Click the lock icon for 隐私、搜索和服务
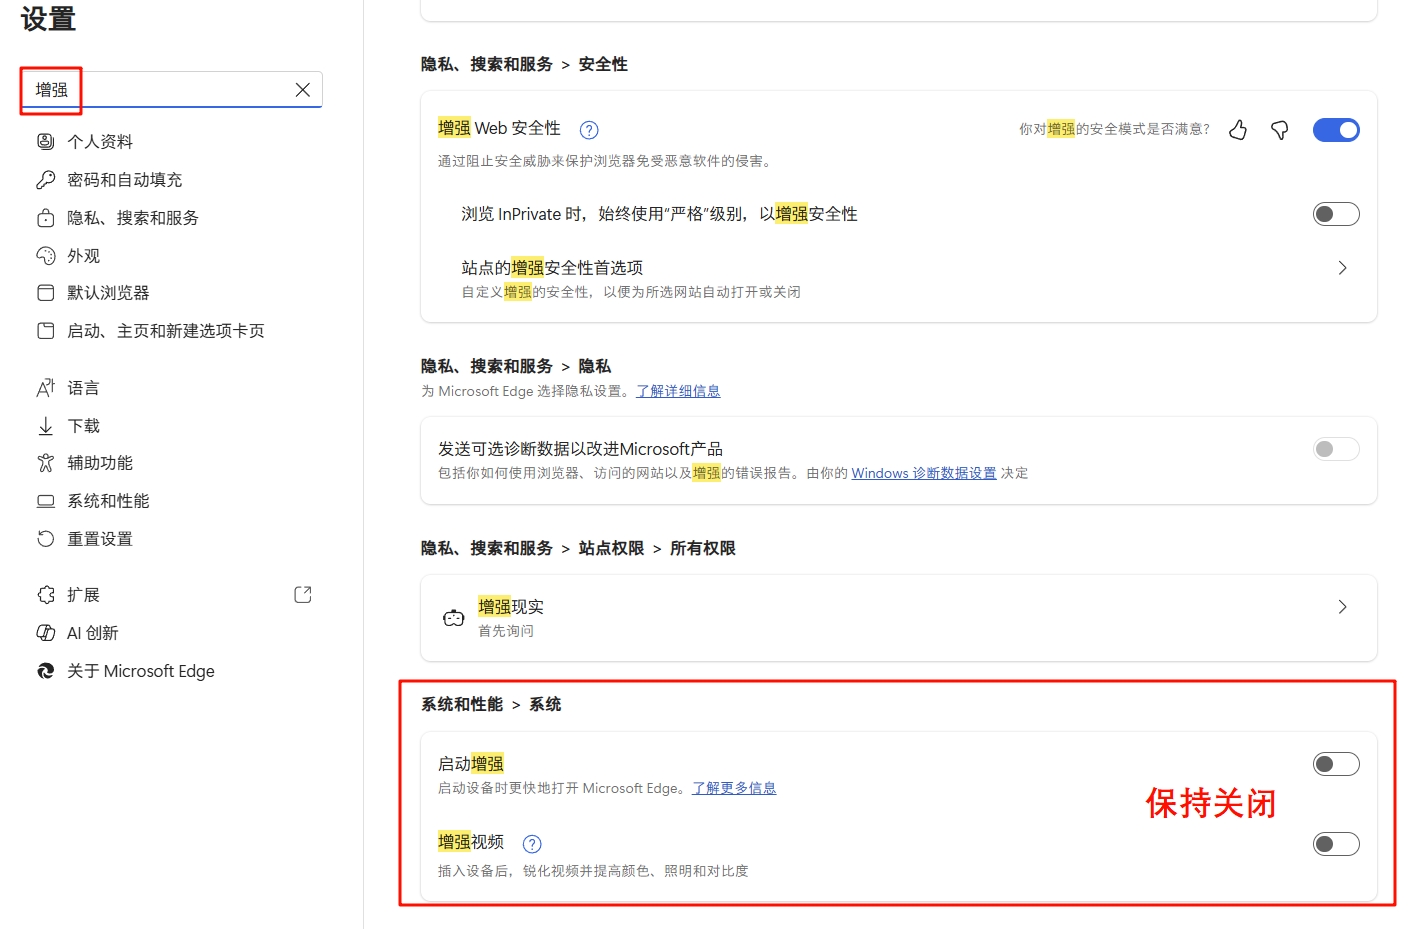1423x929 pixels. tap(46, 217)
